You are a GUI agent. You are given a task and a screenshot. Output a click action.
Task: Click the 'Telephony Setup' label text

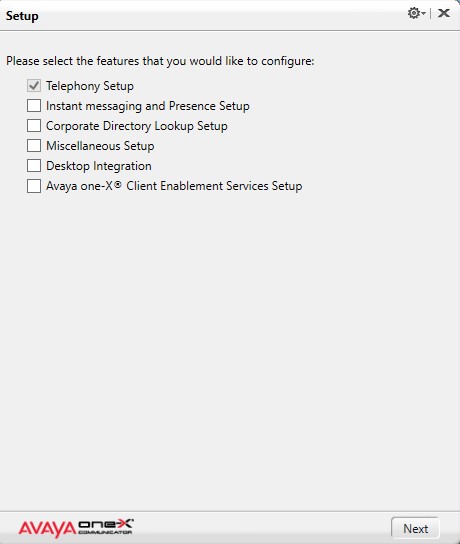coord(90,86)
